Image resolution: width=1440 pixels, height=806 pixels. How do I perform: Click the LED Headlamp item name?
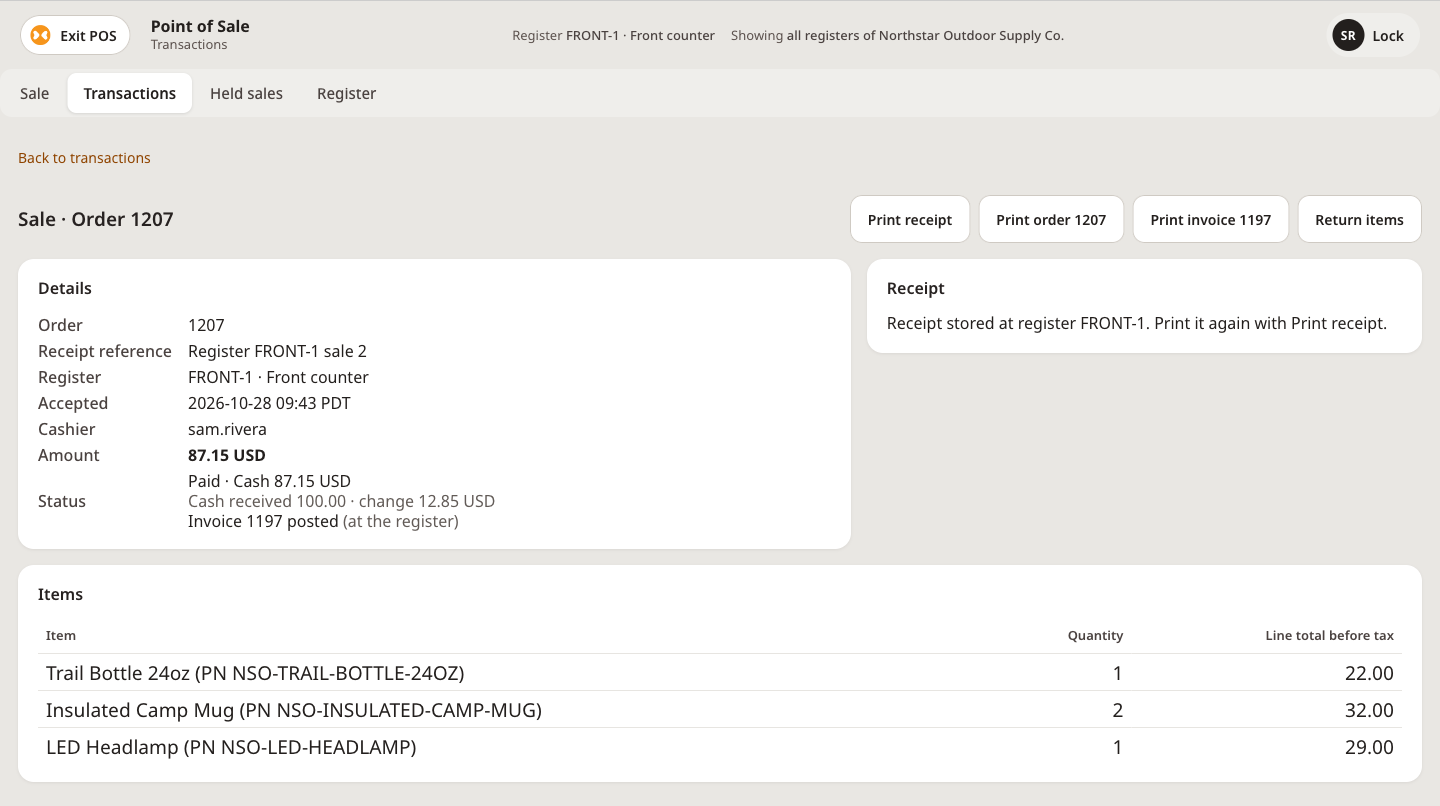tap(231, 747)
